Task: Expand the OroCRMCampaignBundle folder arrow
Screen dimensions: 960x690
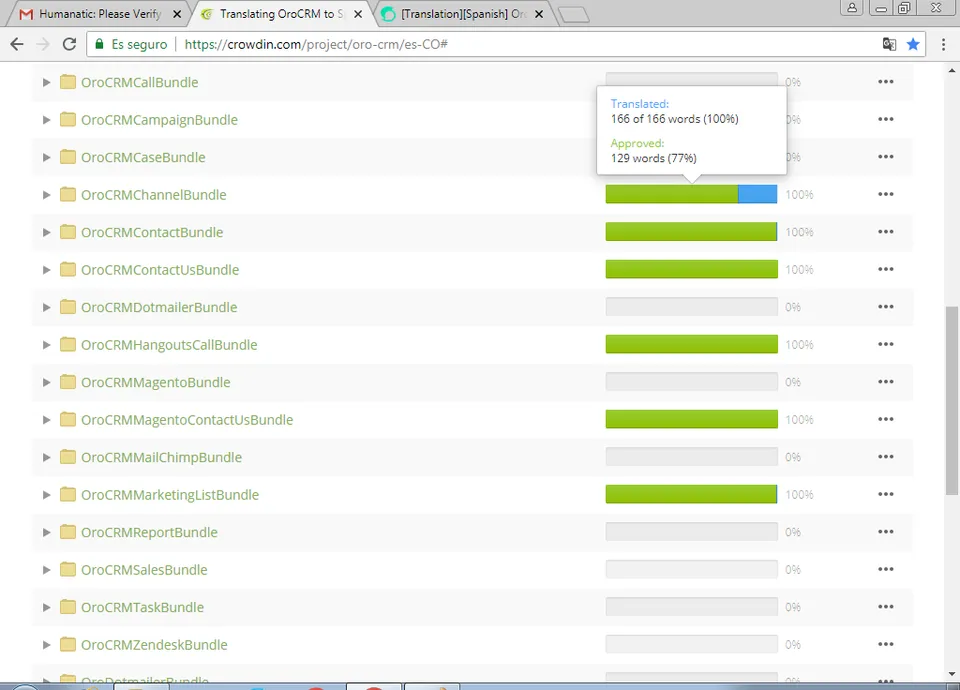Action: point(46,120)
